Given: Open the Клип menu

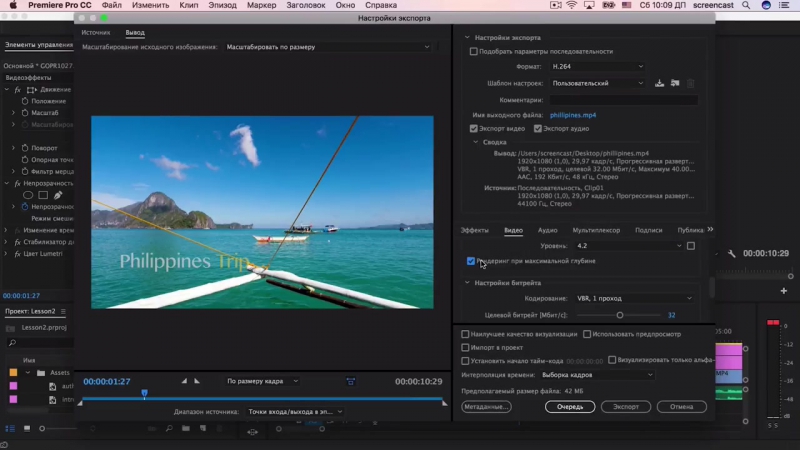Looking at the screenshot, I should 189,5.
